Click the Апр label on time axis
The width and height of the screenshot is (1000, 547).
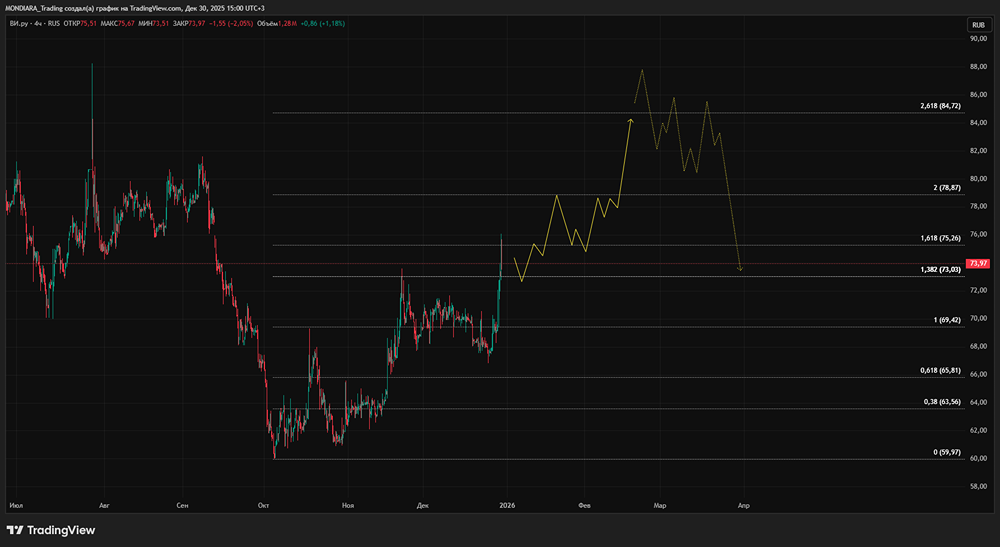click(x=744, y=506)
